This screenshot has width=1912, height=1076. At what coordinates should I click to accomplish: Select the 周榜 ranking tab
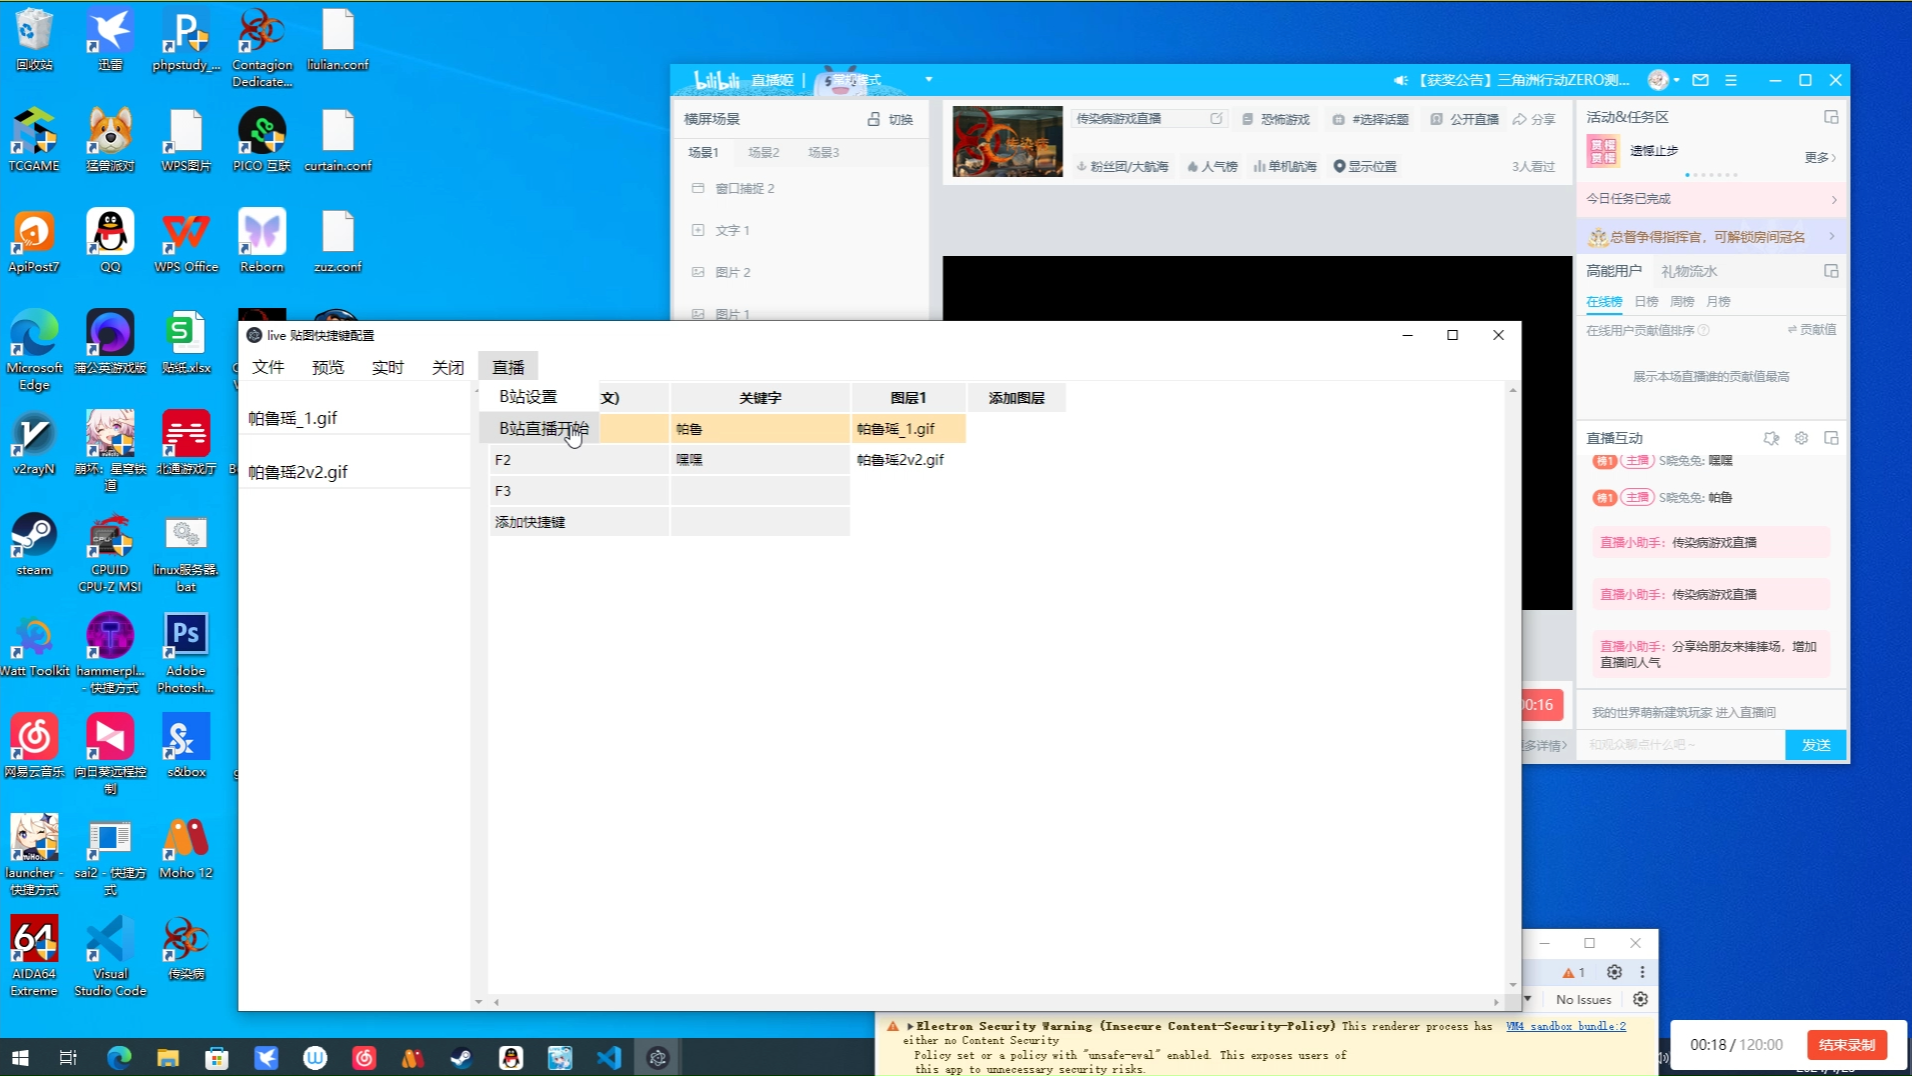(x=1682, y=301)
